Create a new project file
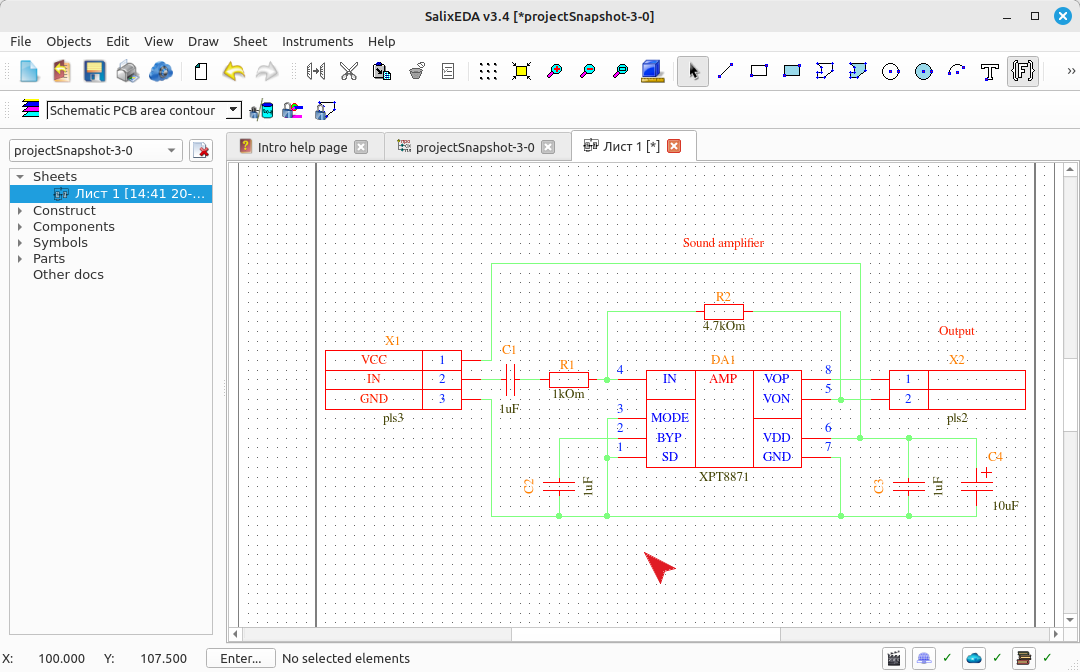Image resolution: width=1080 pixels, height=672 pixels. [x=29, y=71]
